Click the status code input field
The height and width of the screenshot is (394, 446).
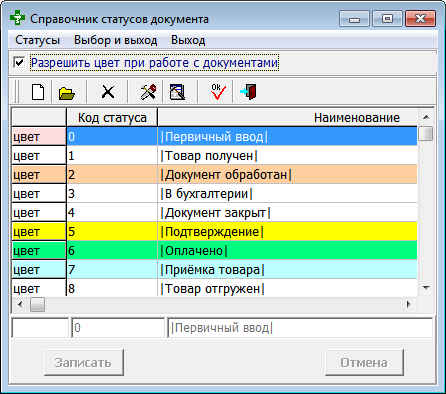(118, 328)
